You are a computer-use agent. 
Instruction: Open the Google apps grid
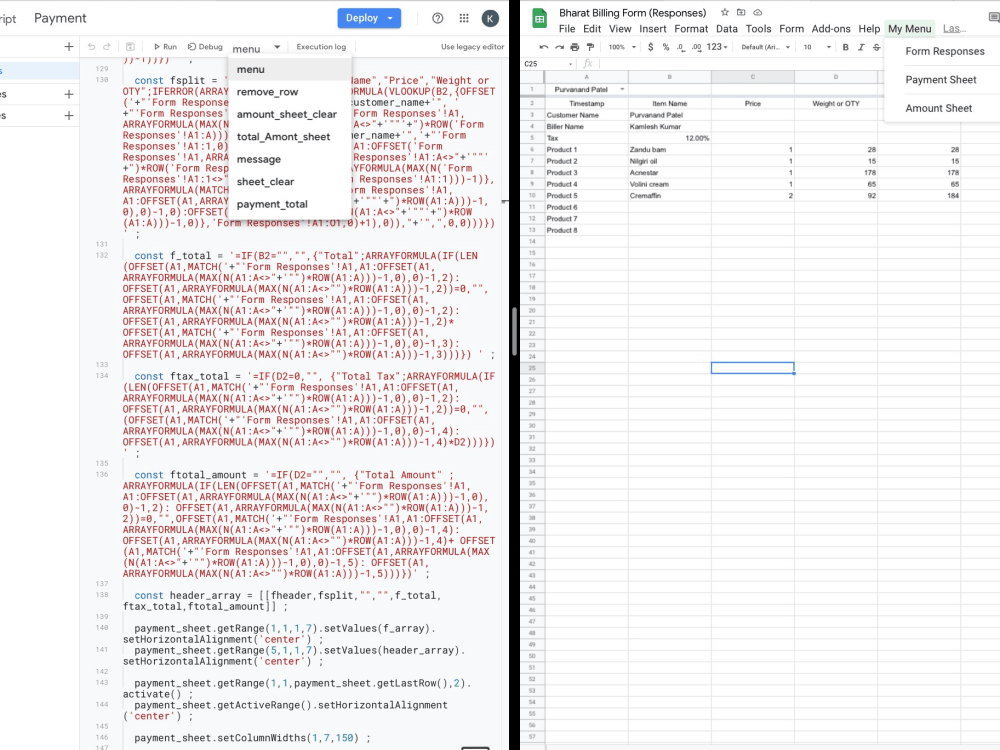464,18
